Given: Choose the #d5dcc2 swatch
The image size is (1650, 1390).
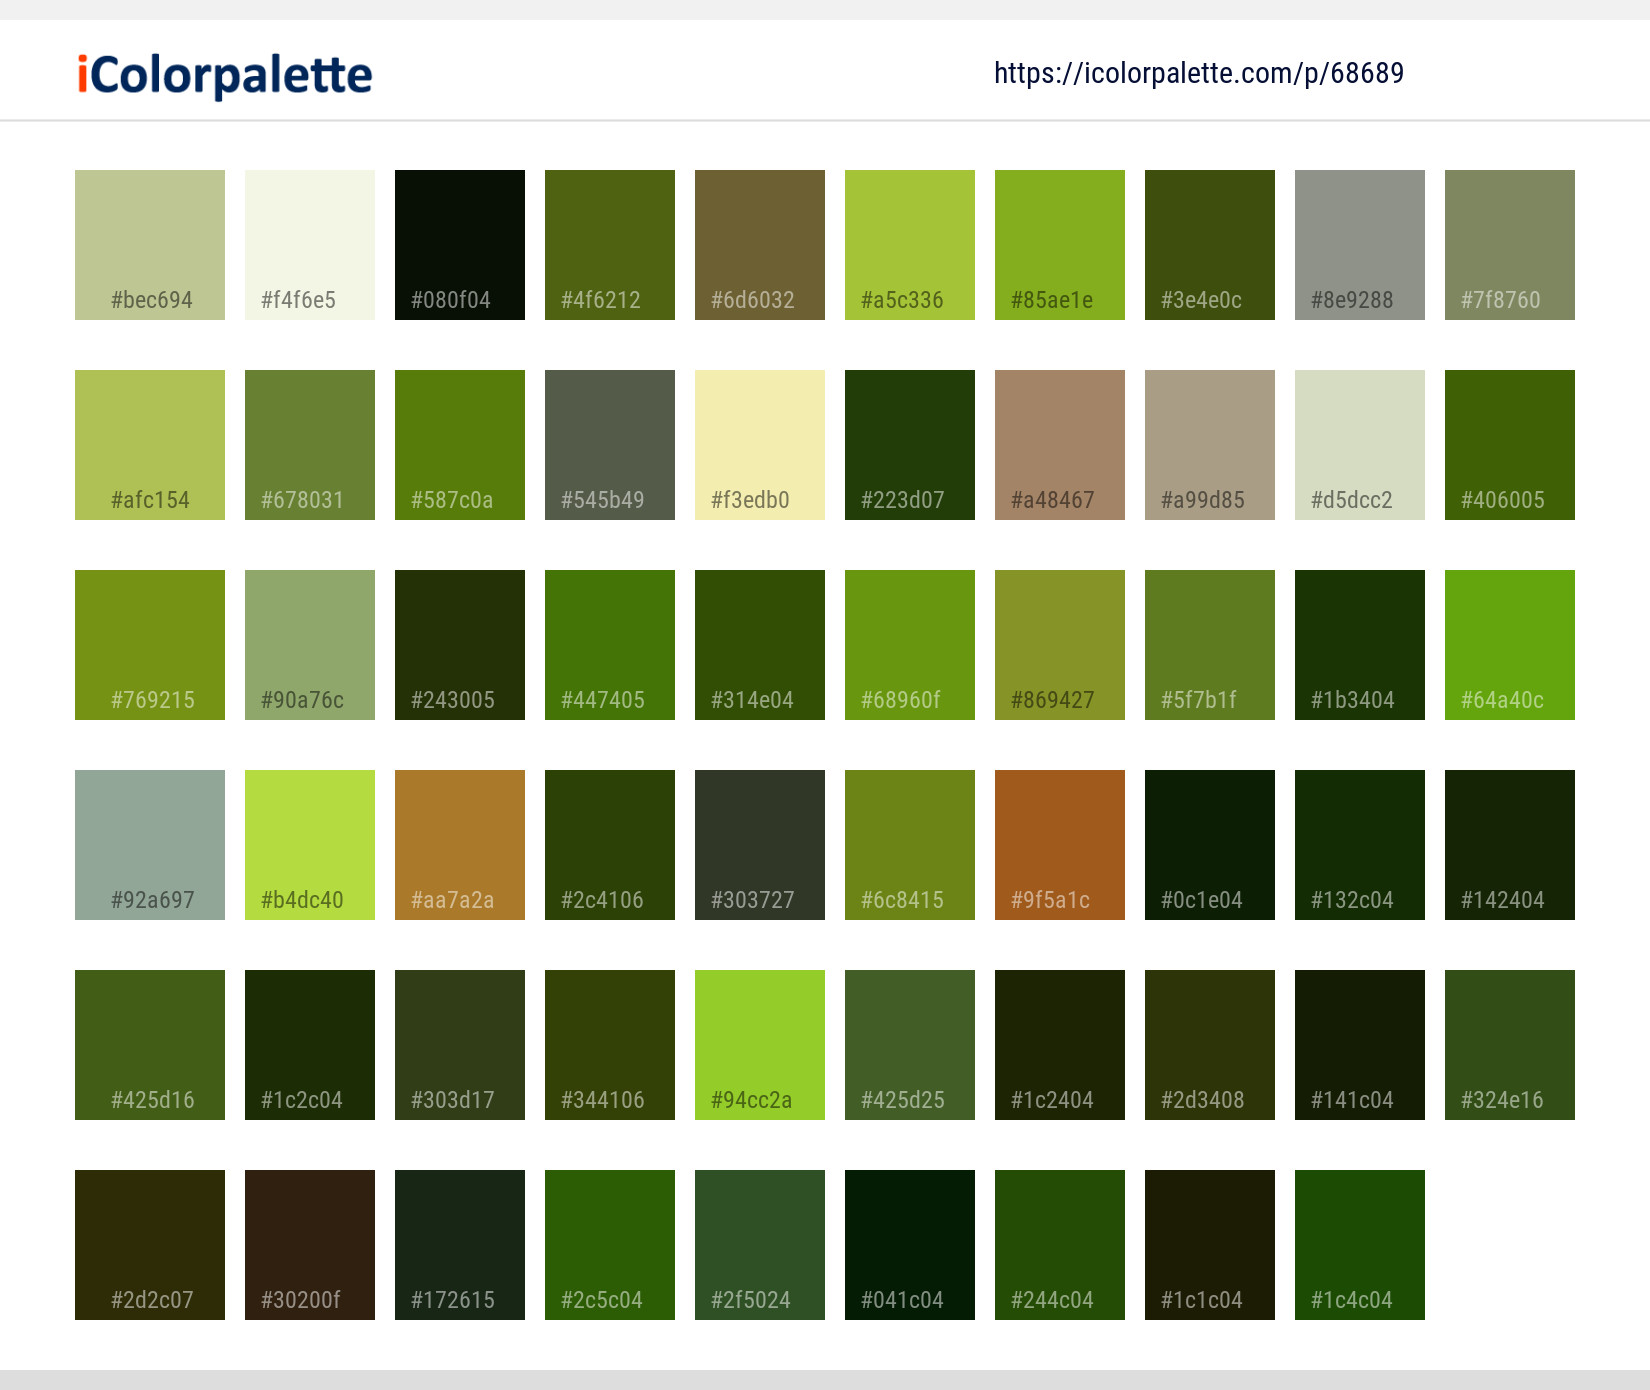Looking at the screenshot, I should click(1360, 445).
